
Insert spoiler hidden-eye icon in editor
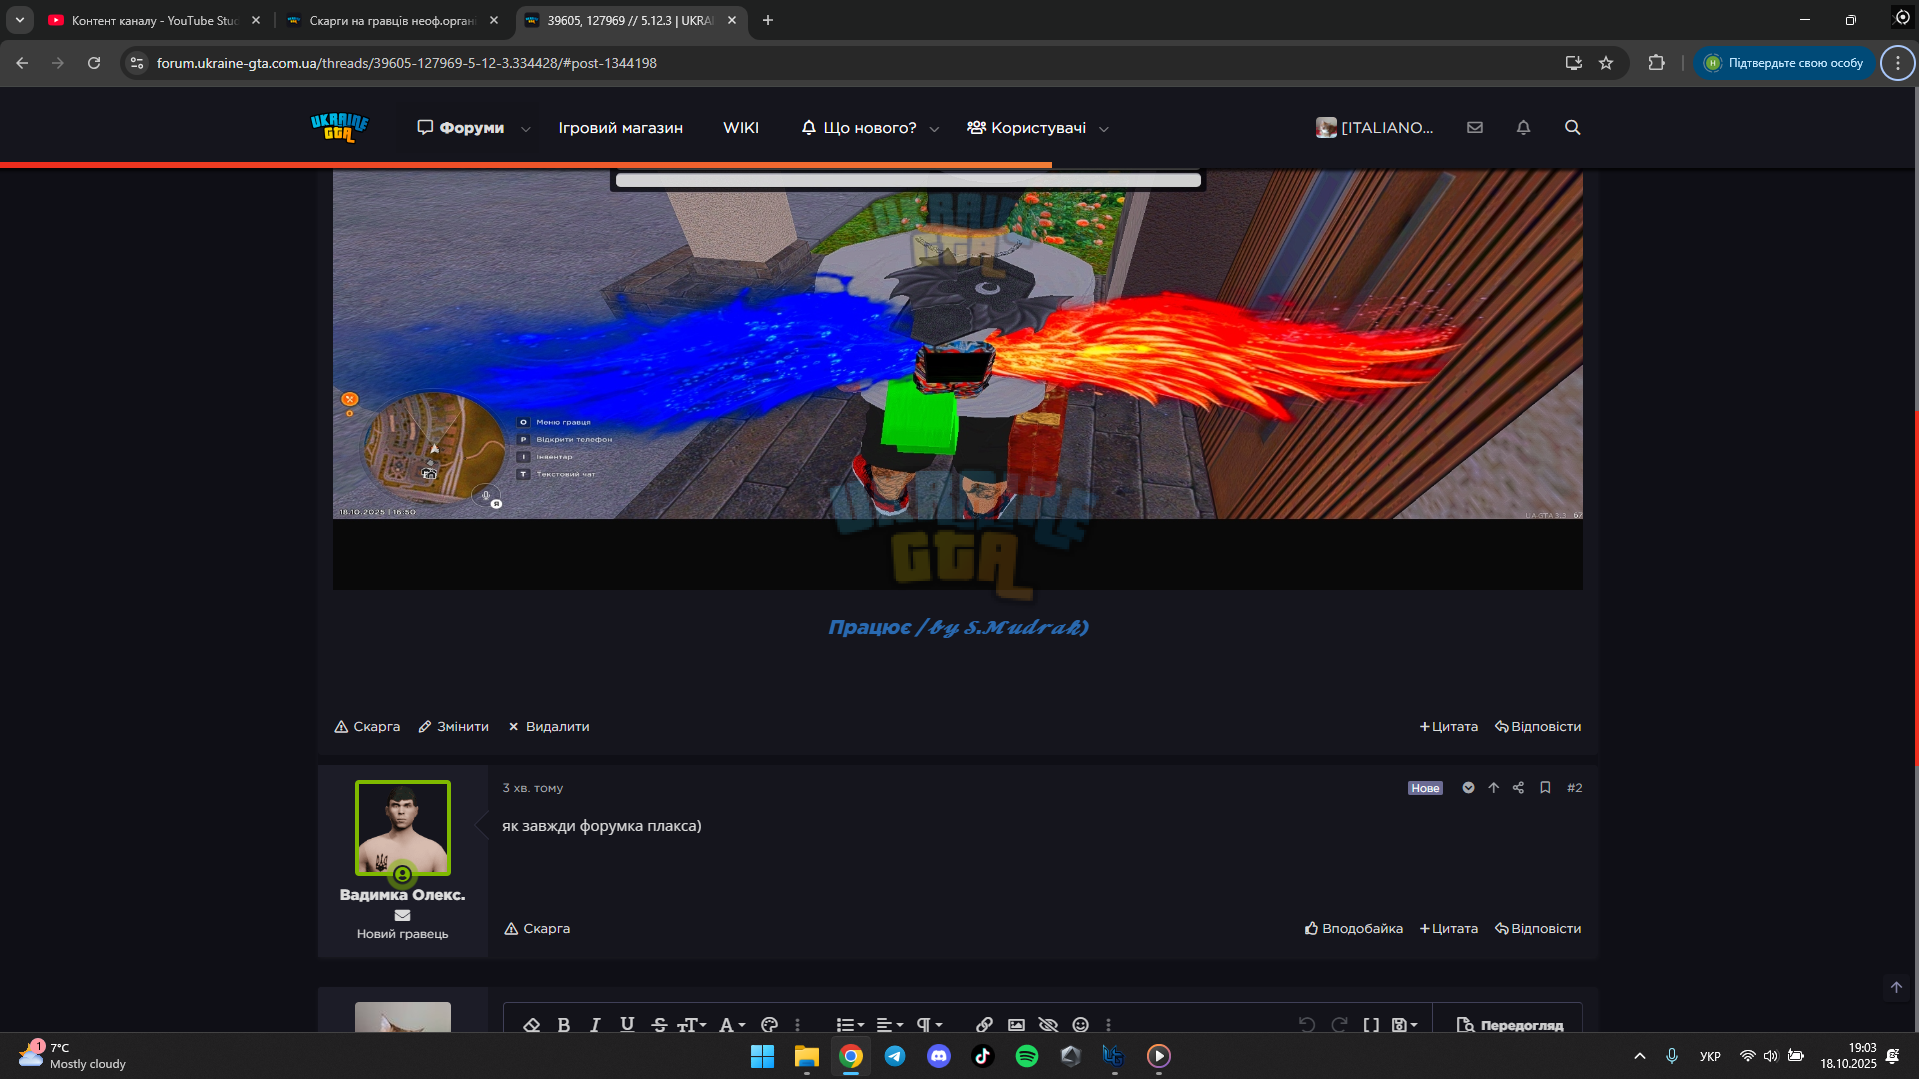(1048, 1025)
